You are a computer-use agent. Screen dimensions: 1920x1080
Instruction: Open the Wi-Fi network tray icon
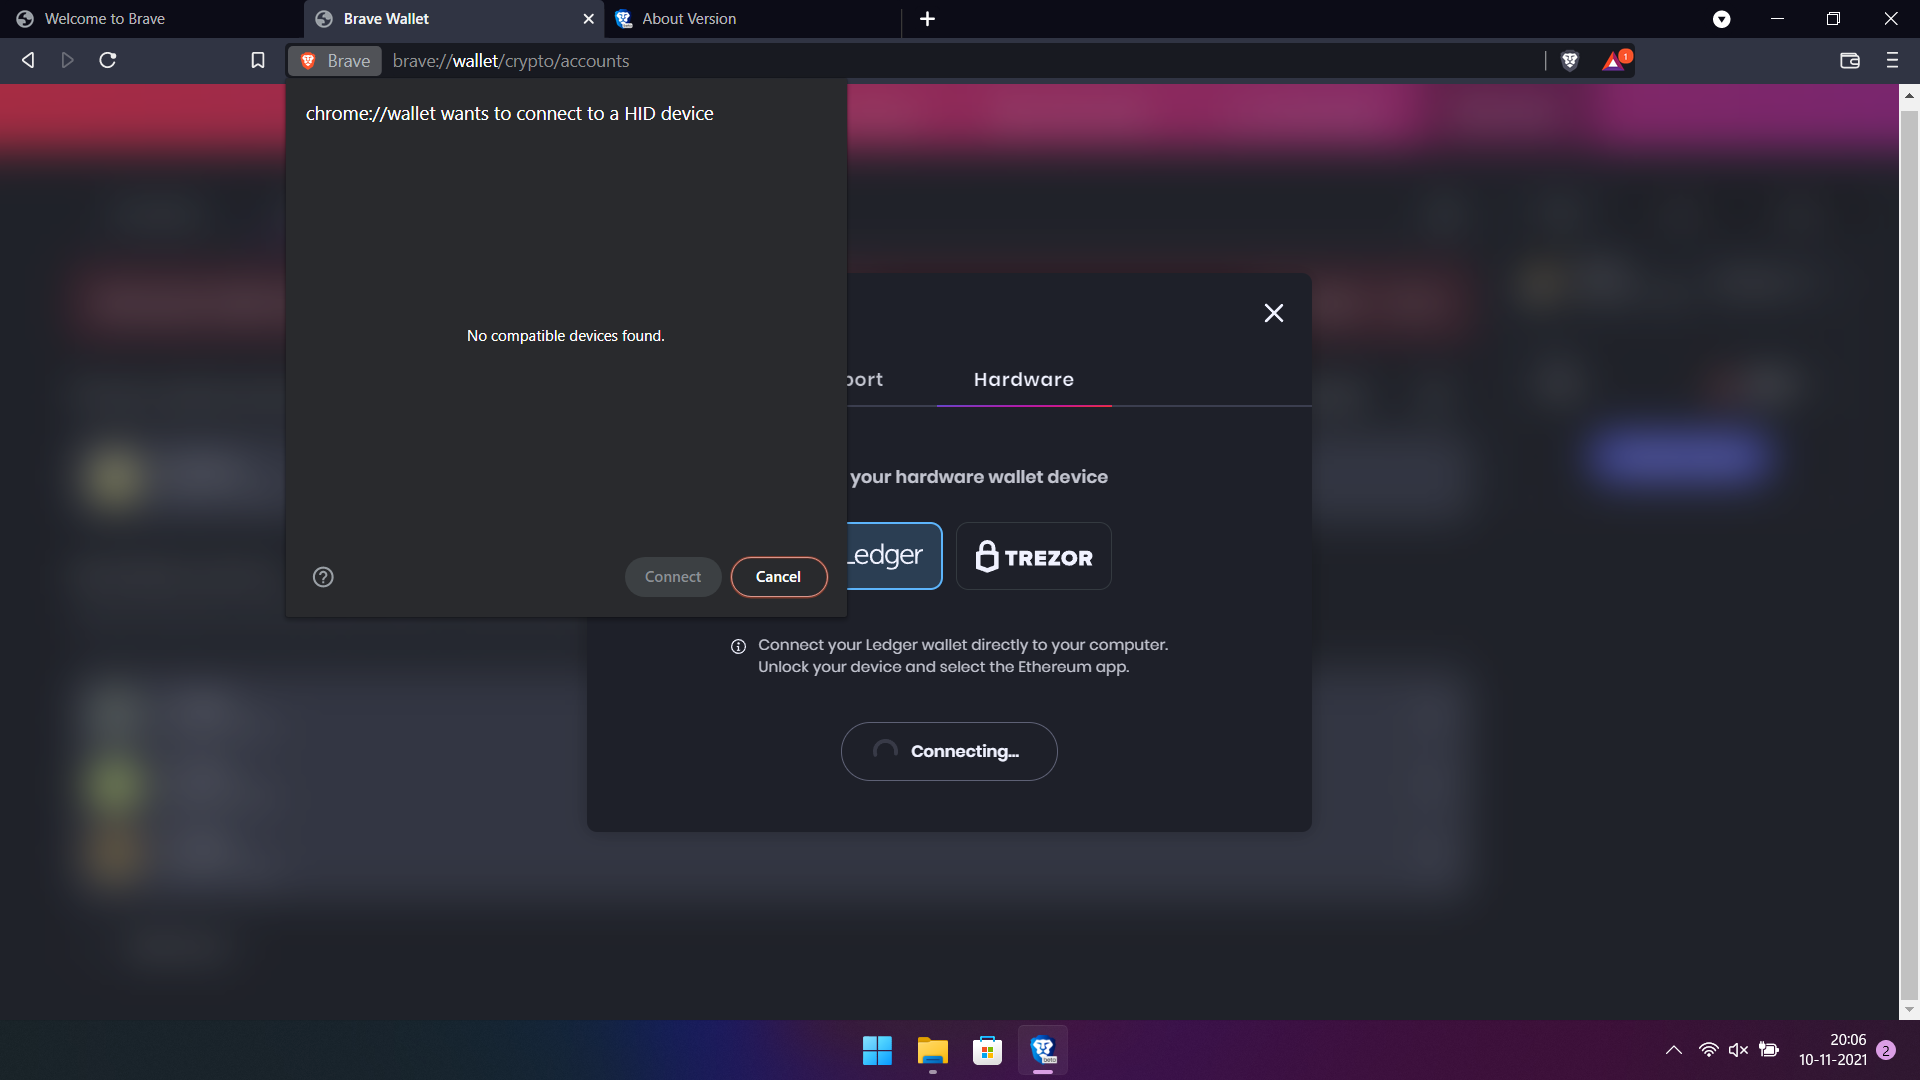point(1708,1050)
